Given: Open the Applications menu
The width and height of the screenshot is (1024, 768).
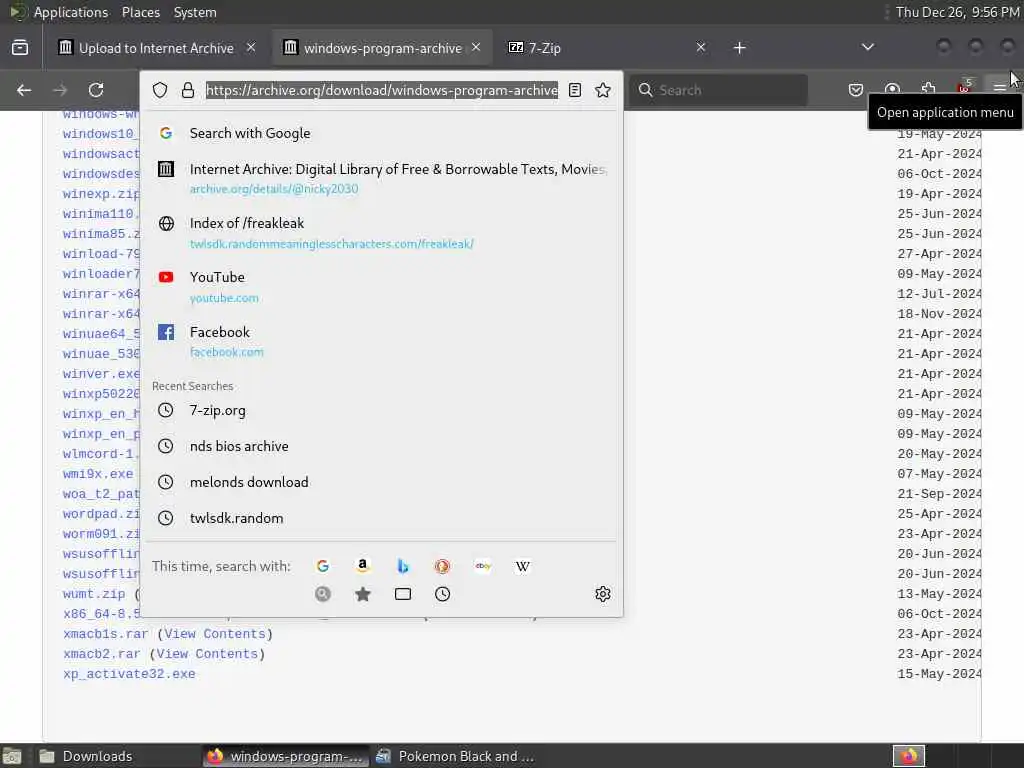Looking at the screenshot, I should [x=71, y=12].
